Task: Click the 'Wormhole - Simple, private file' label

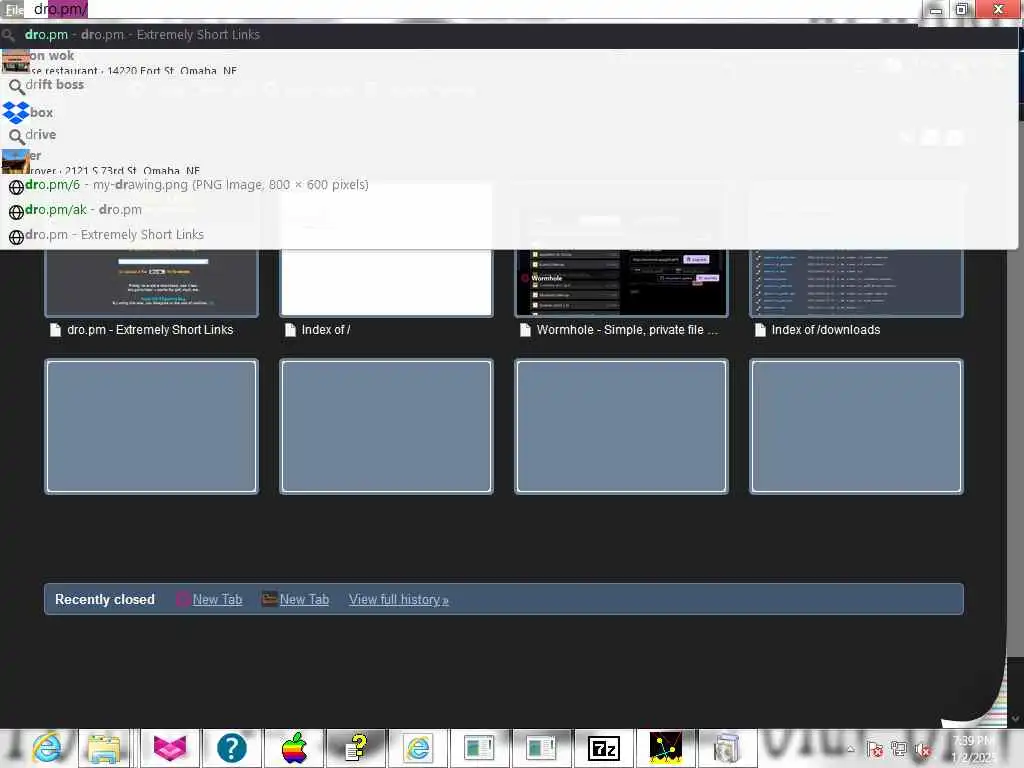Action: tap(627, 330)
